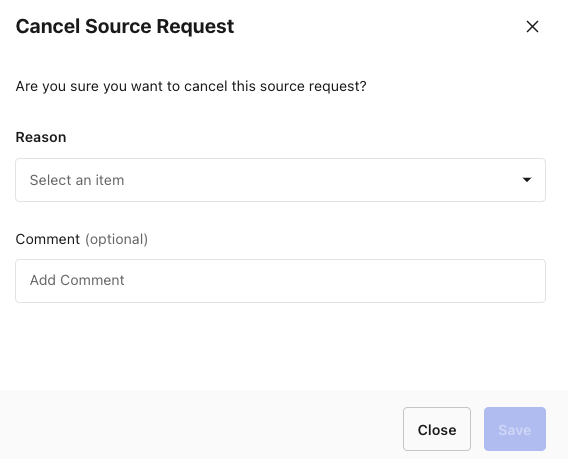
Task: Click the '(optional)' text beside Comment
Action: pos(117,239)
